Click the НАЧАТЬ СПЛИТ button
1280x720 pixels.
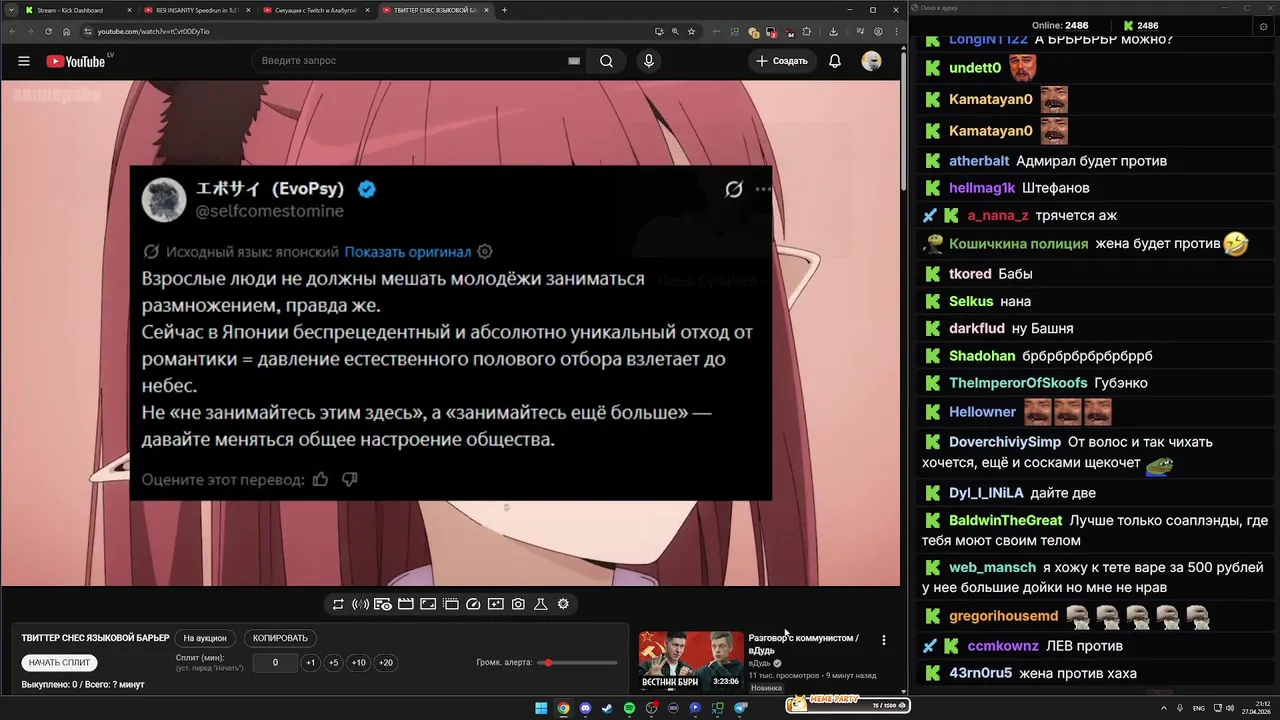pyautogui.click(x=59, y=662)
